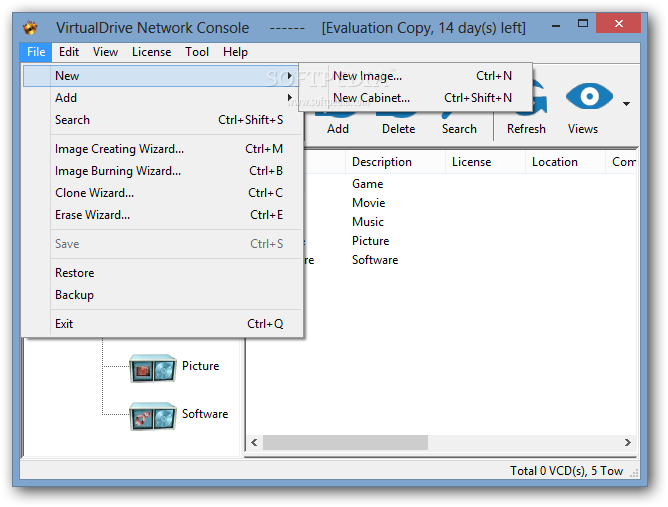Select the Picture tree item label
The width and height of the screenshot is (668, 507).
[x=201, y=366]
